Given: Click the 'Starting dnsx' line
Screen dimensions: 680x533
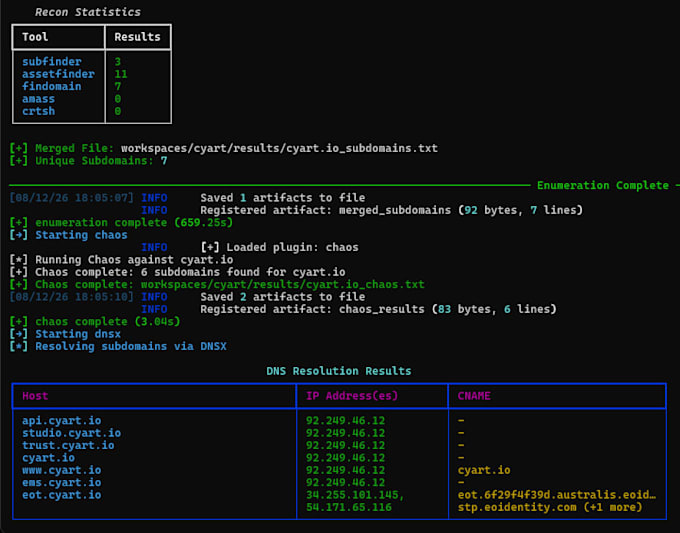Looking at the screenshot, I should coord(65,334).
